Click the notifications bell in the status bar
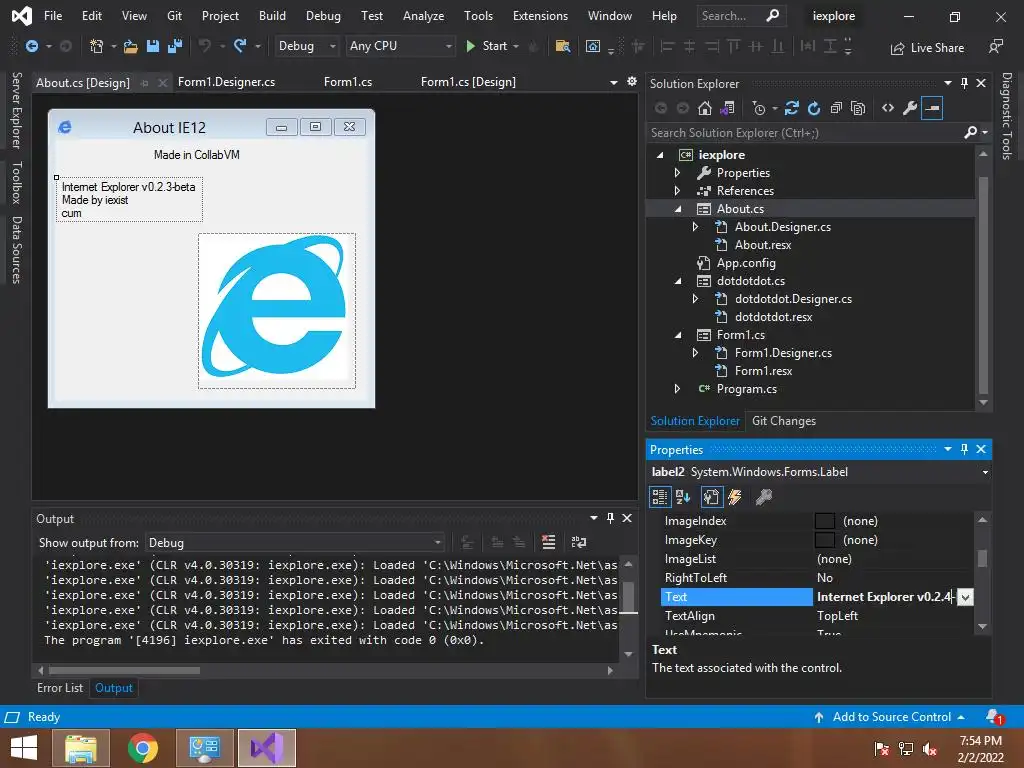 click(x=994, y=717)
